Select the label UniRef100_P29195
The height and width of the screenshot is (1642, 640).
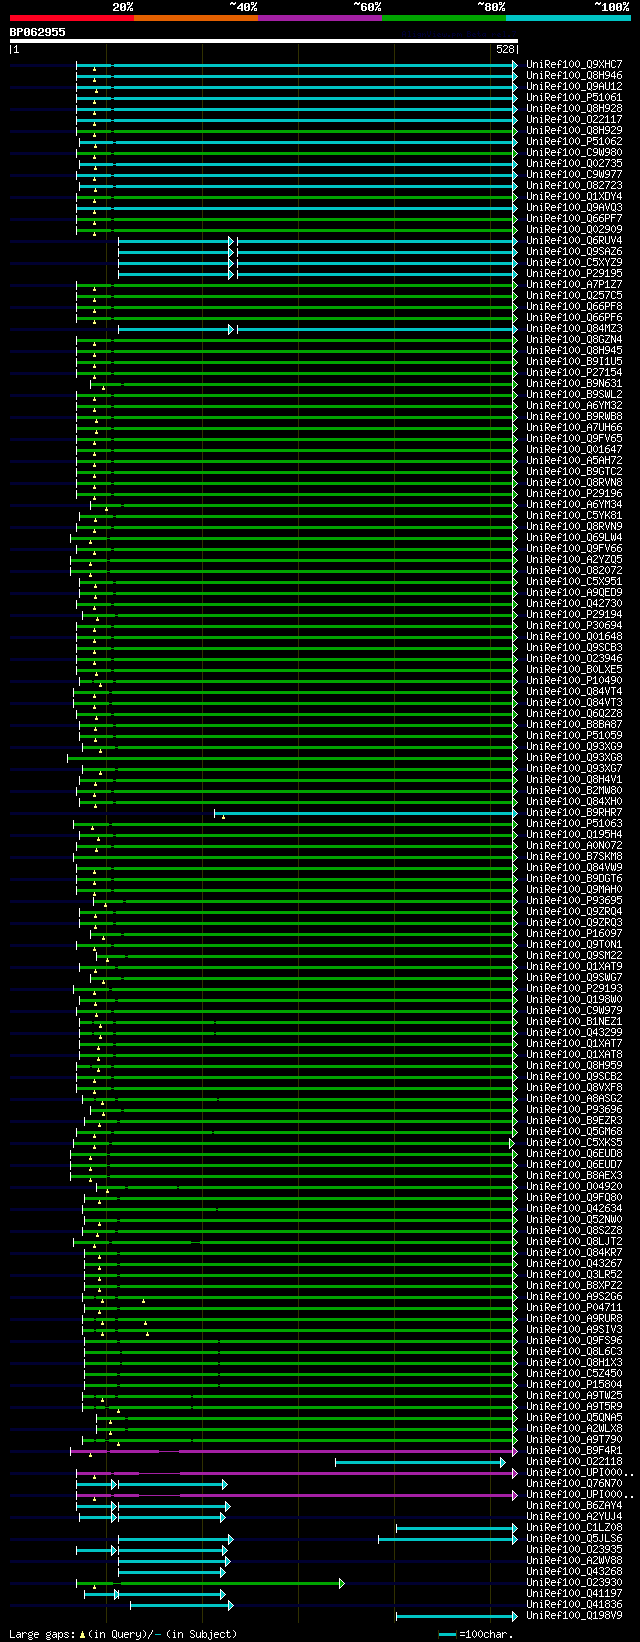(x=574, y=273)
